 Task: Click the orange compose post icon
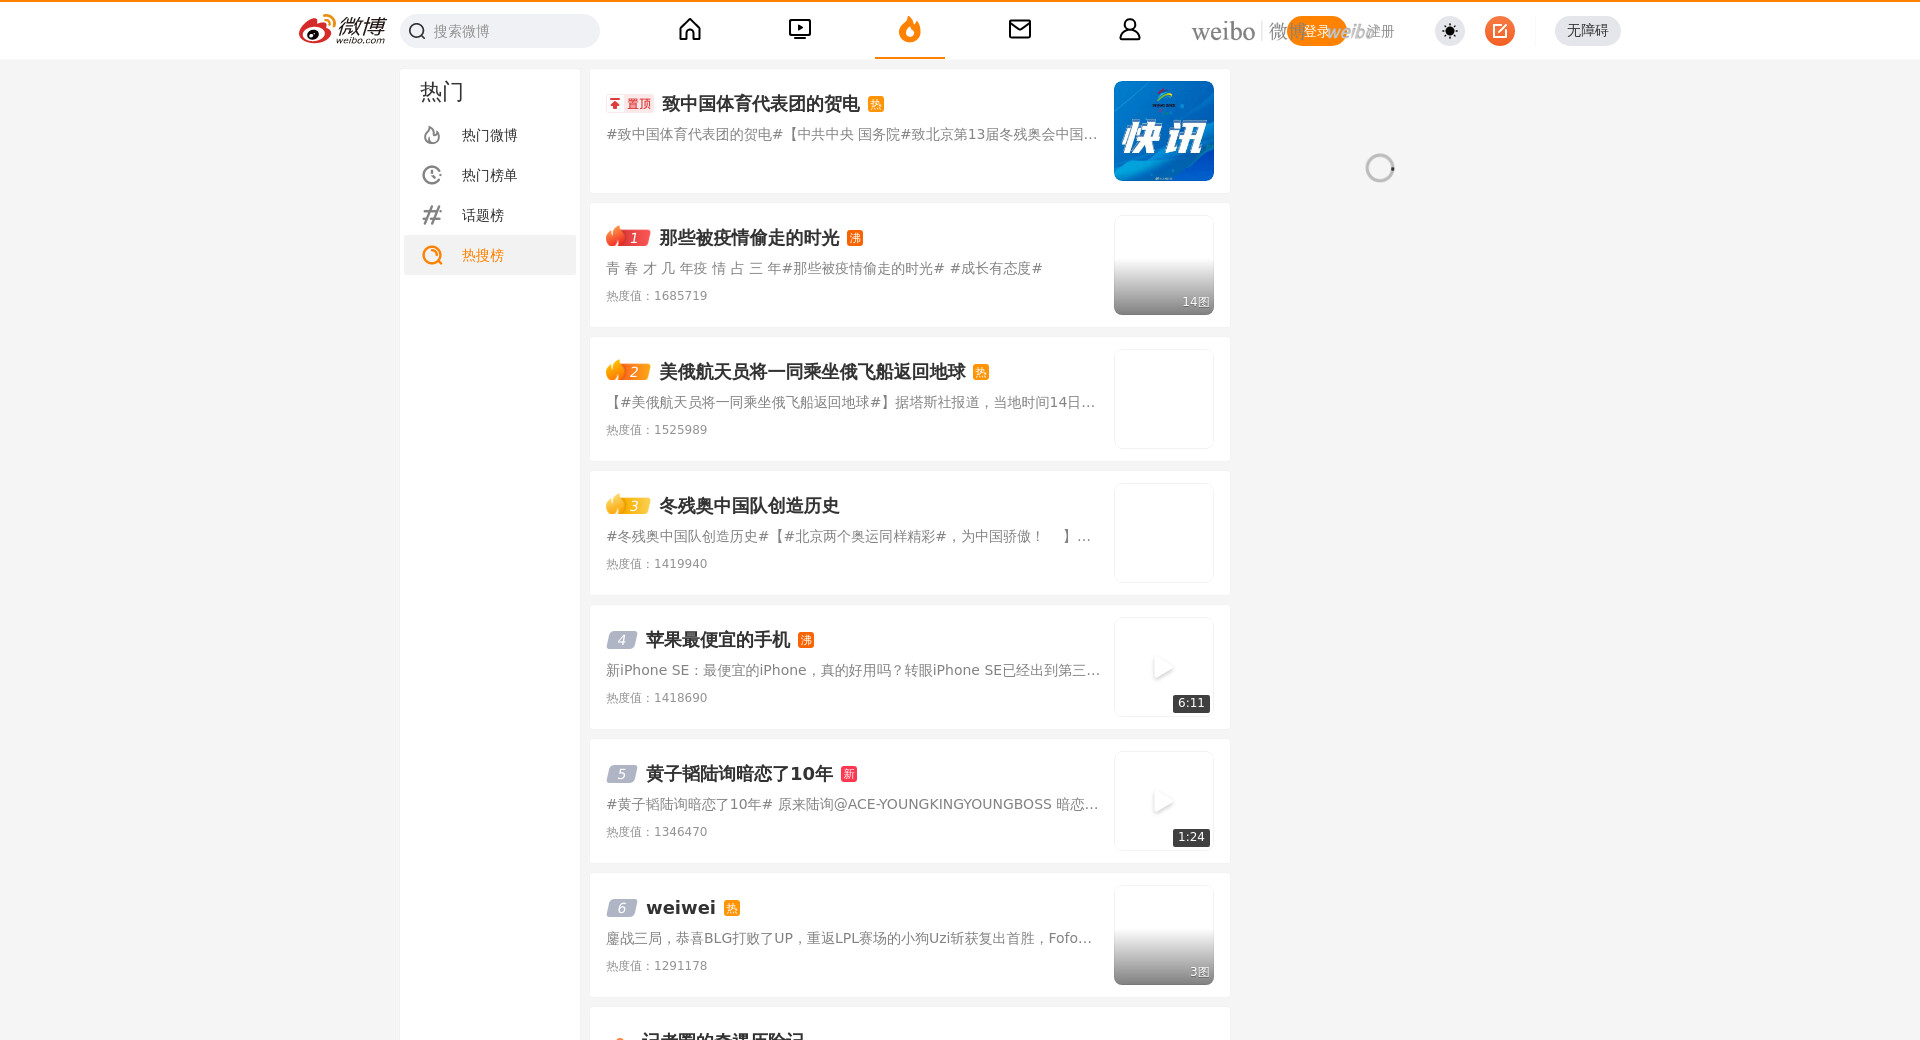(1499, 31)
